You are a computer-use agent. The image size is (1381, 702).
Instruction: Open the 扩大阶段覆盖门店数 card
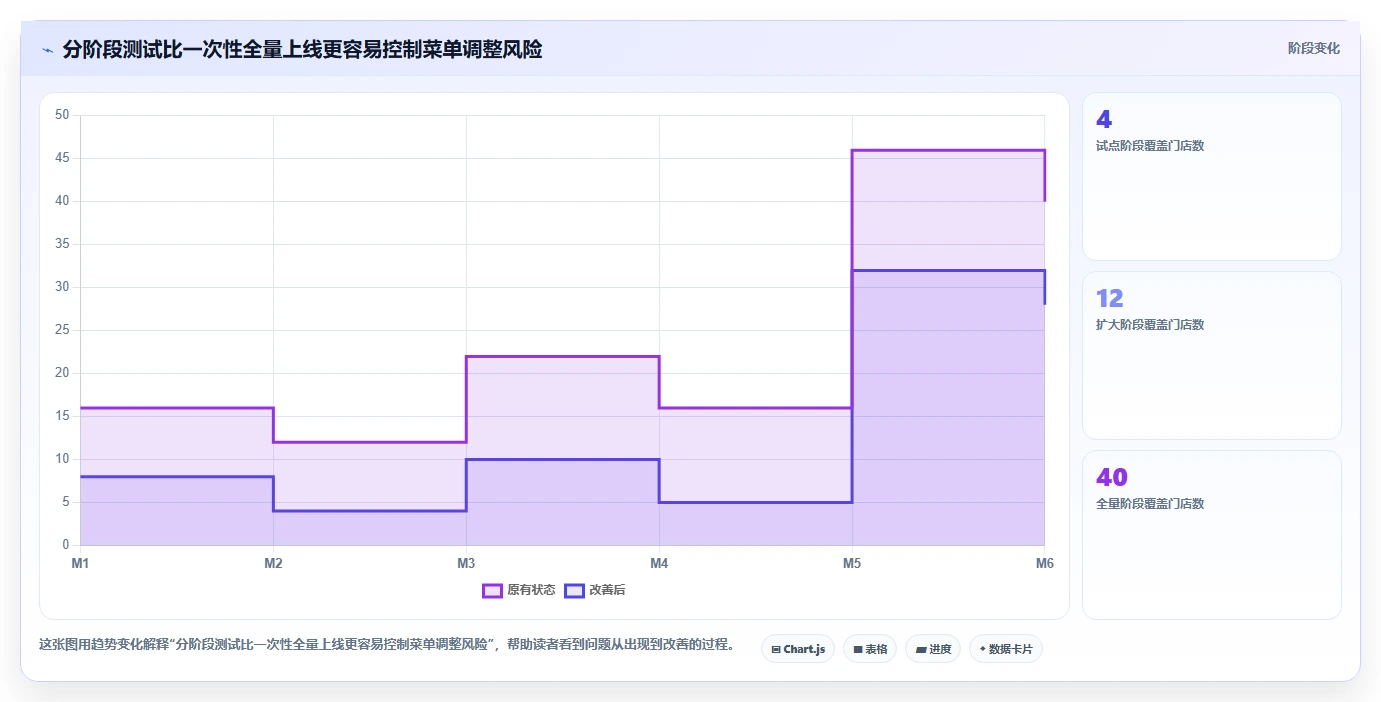[1212, 355]
